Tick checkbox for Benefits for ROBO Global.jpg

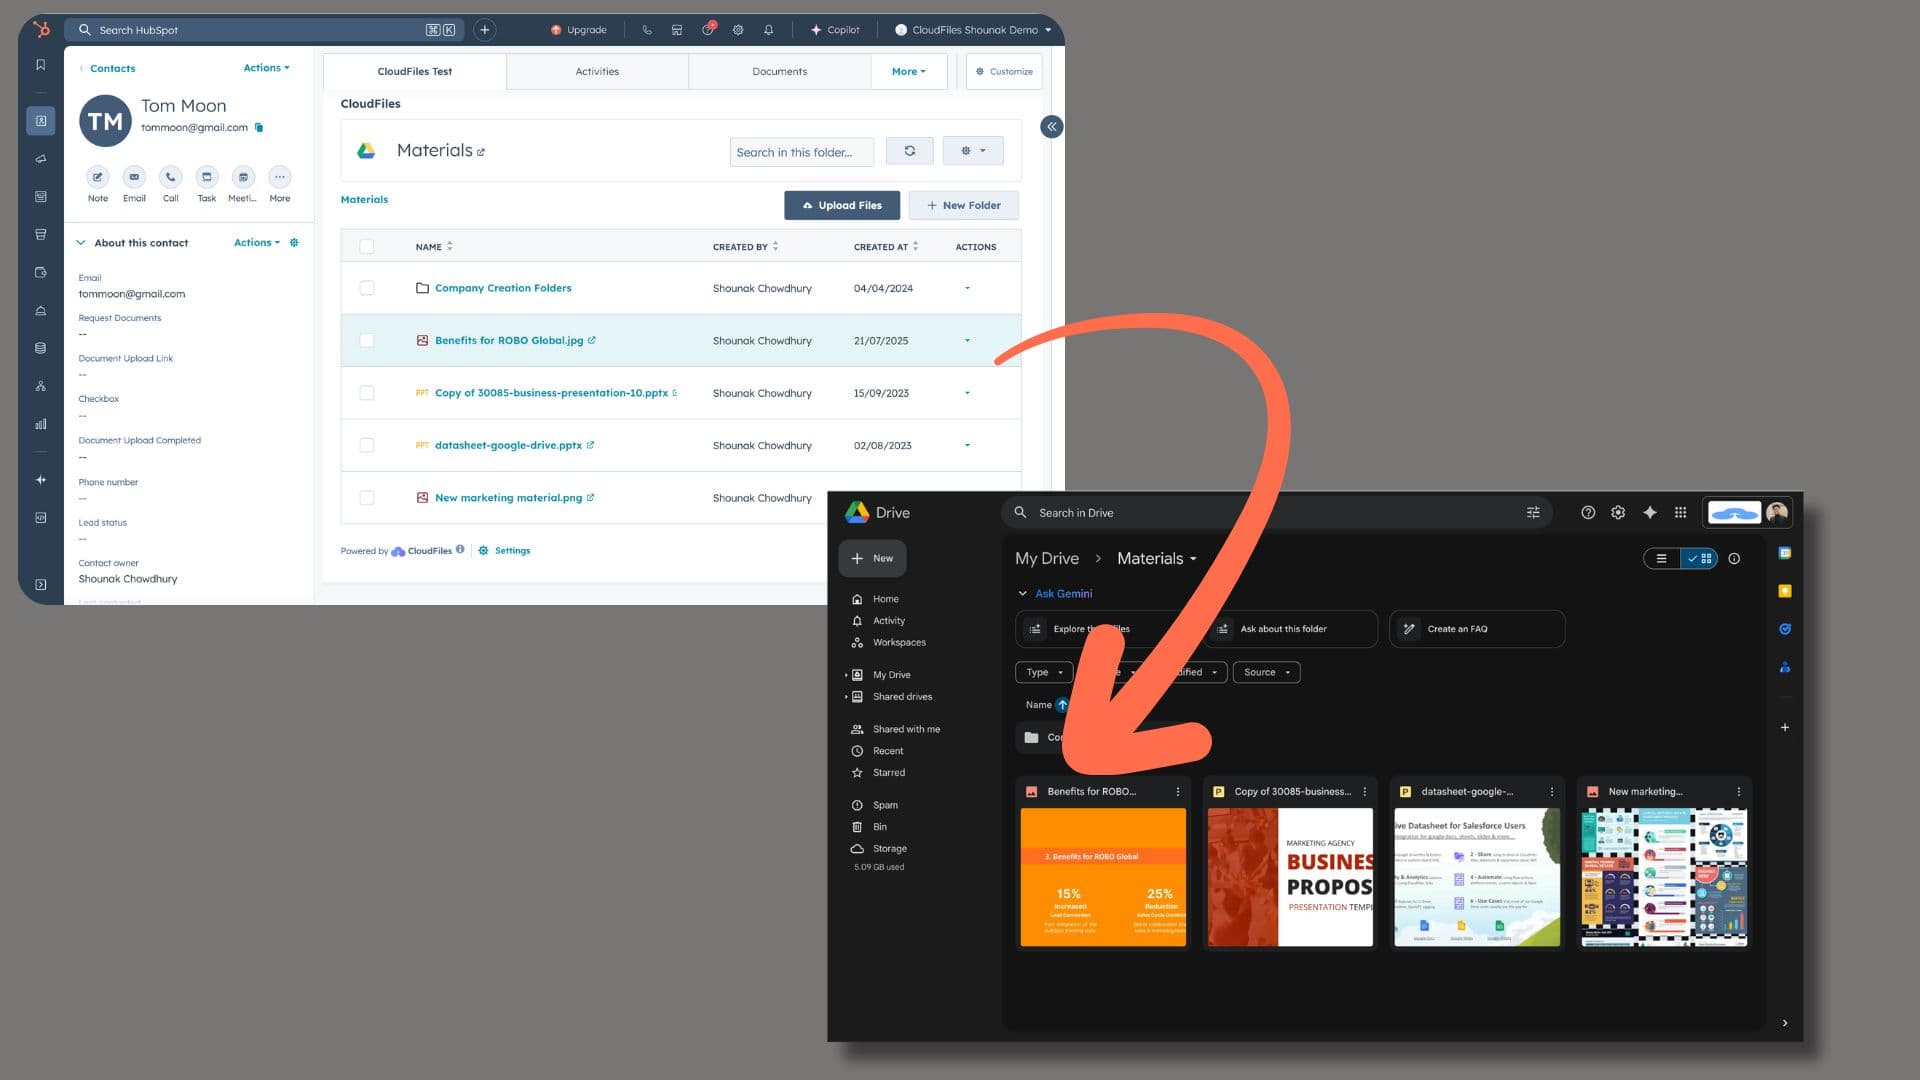click(x=367, y=341)
